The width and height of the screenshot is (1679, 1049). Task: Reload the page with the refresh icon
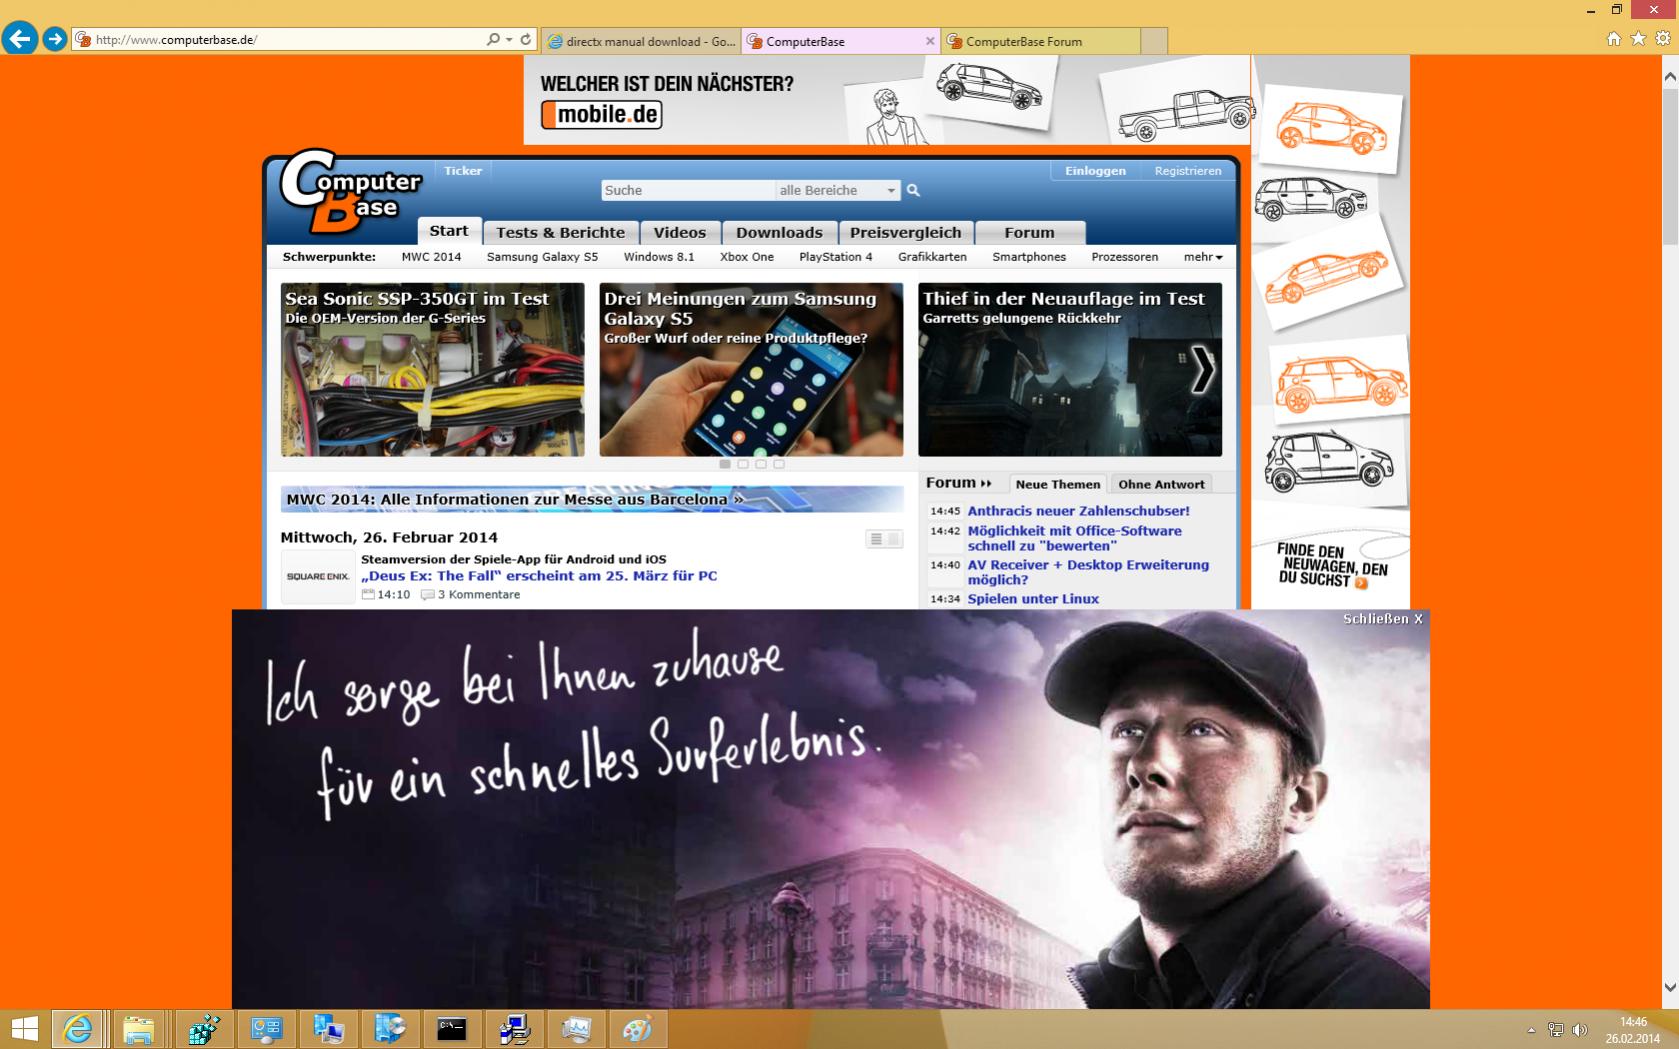pyautogui.click(x=526, y=40)
